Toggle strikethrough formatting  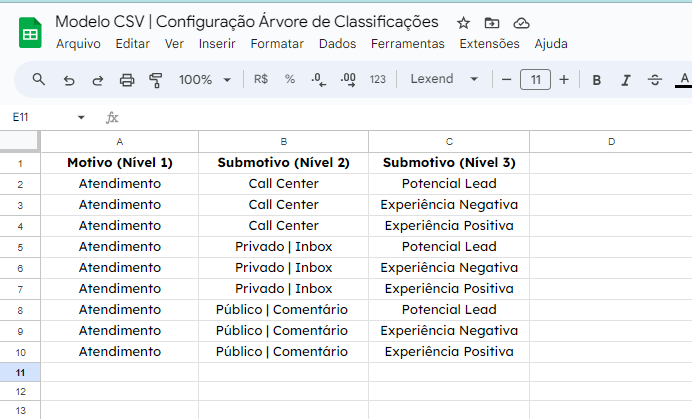tap(654, 80)
